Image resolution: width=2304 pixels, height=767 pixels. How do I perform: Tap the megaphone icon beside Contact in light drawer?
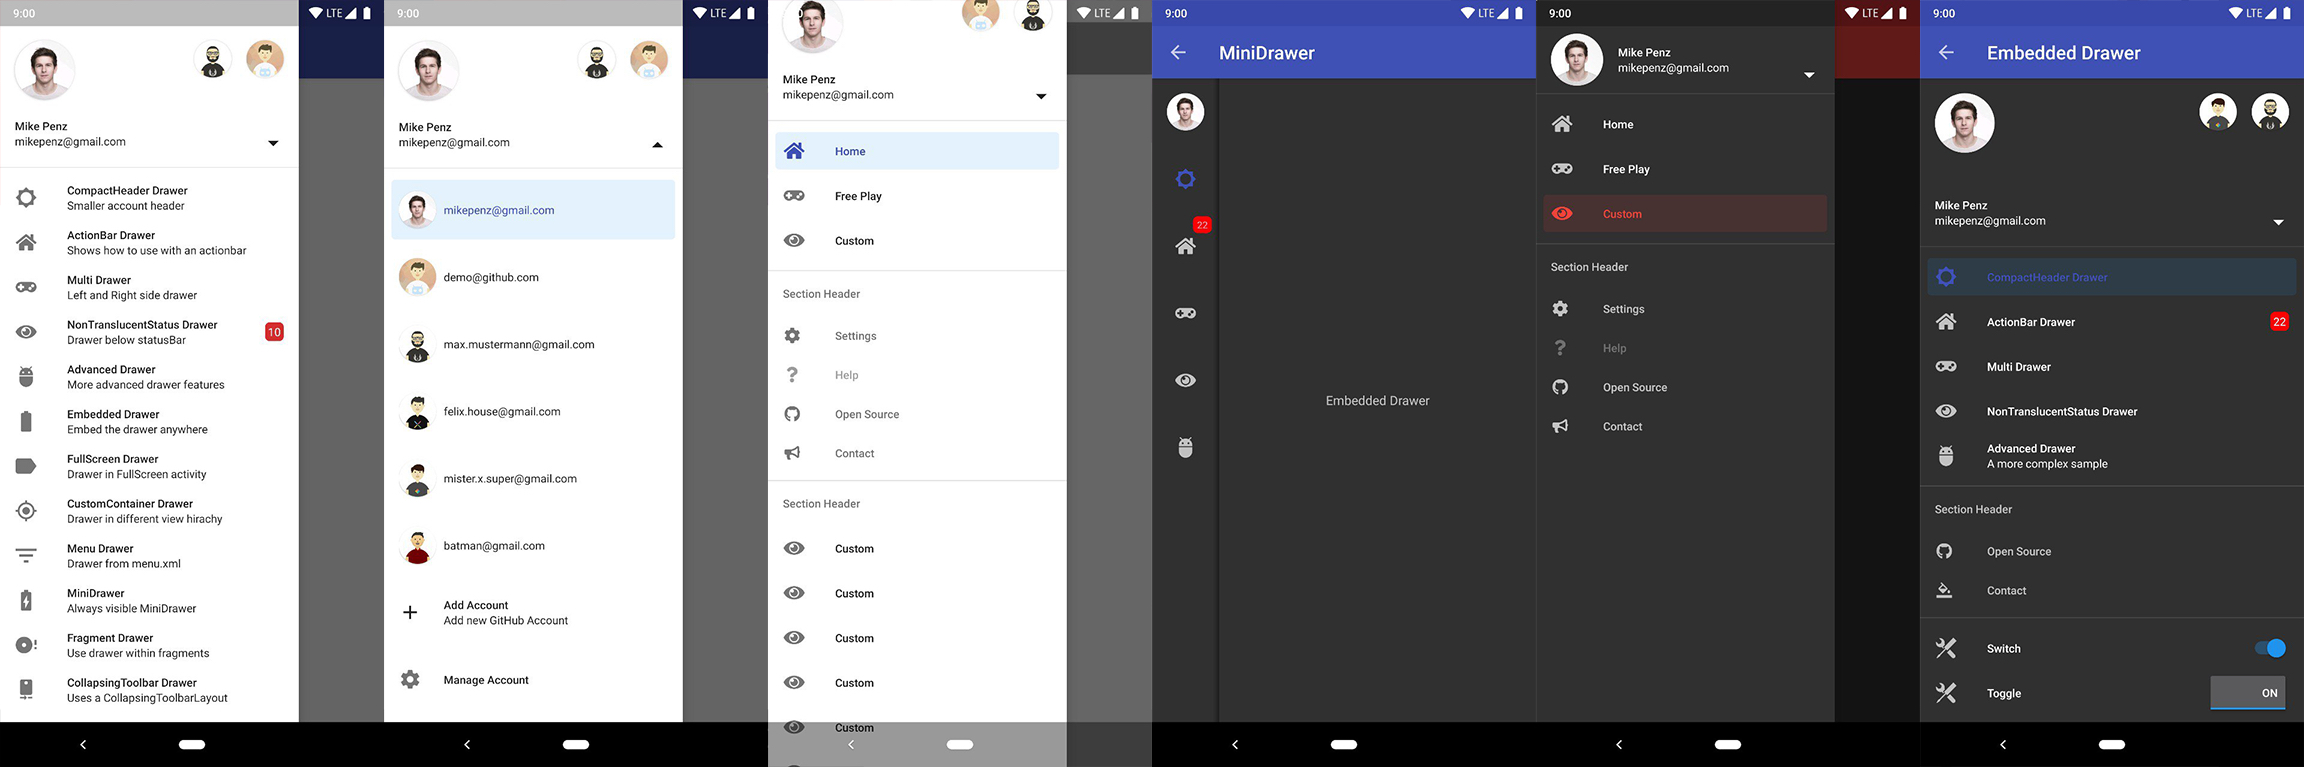click(x=792, y=453)
